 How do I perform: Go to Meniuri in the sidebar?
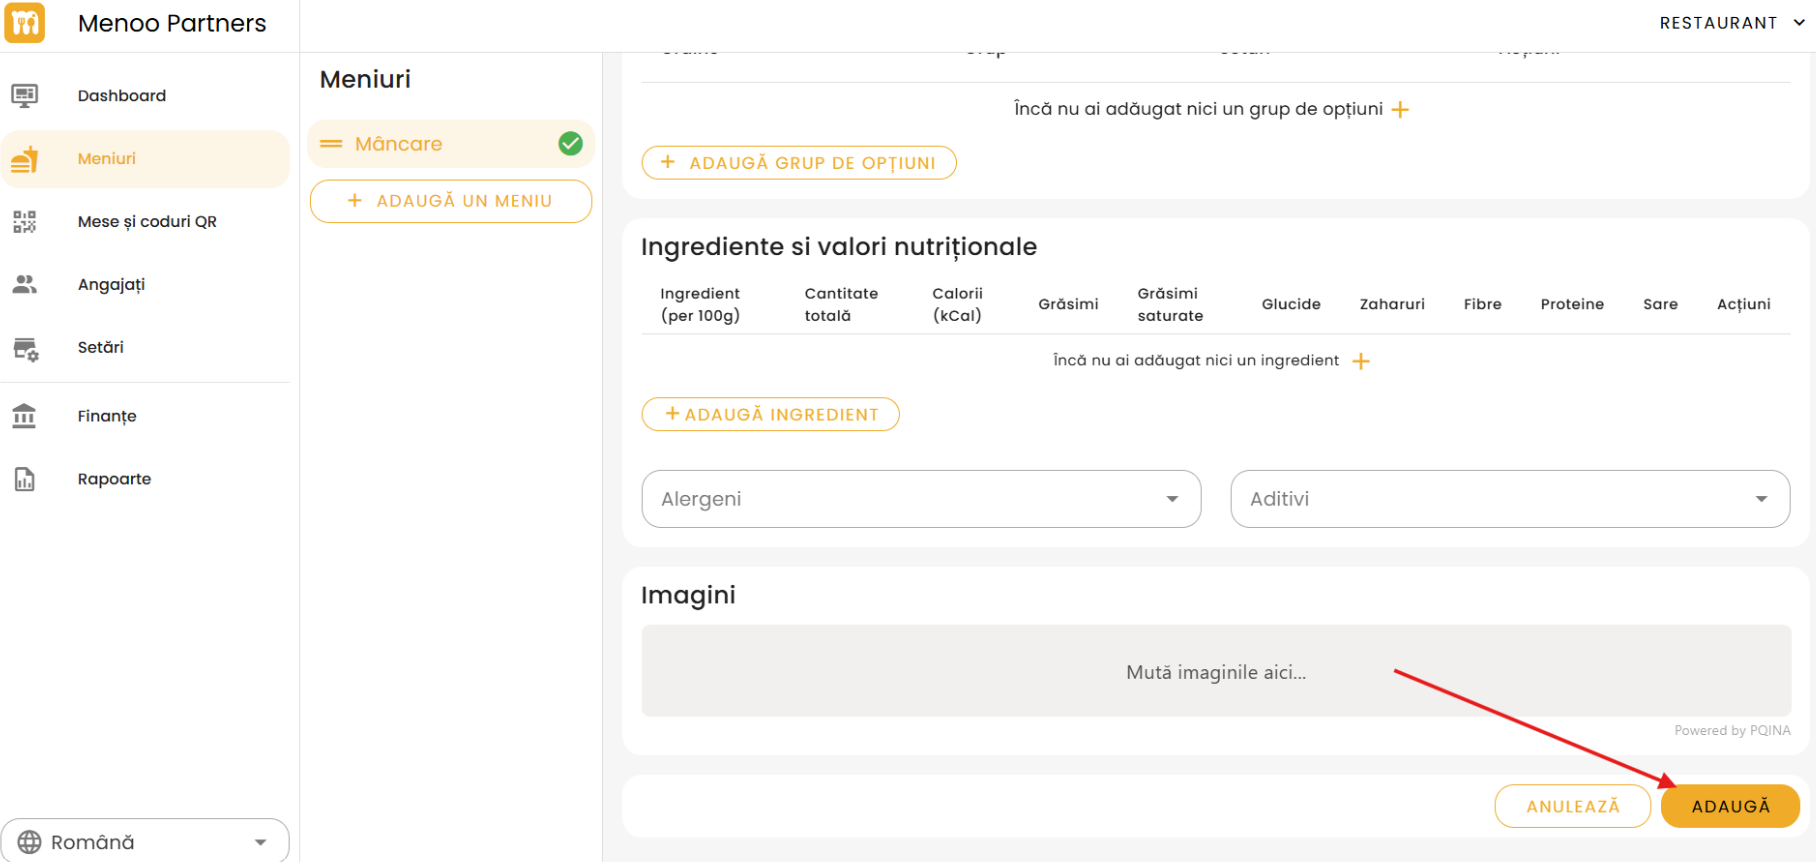pos(107,158)
